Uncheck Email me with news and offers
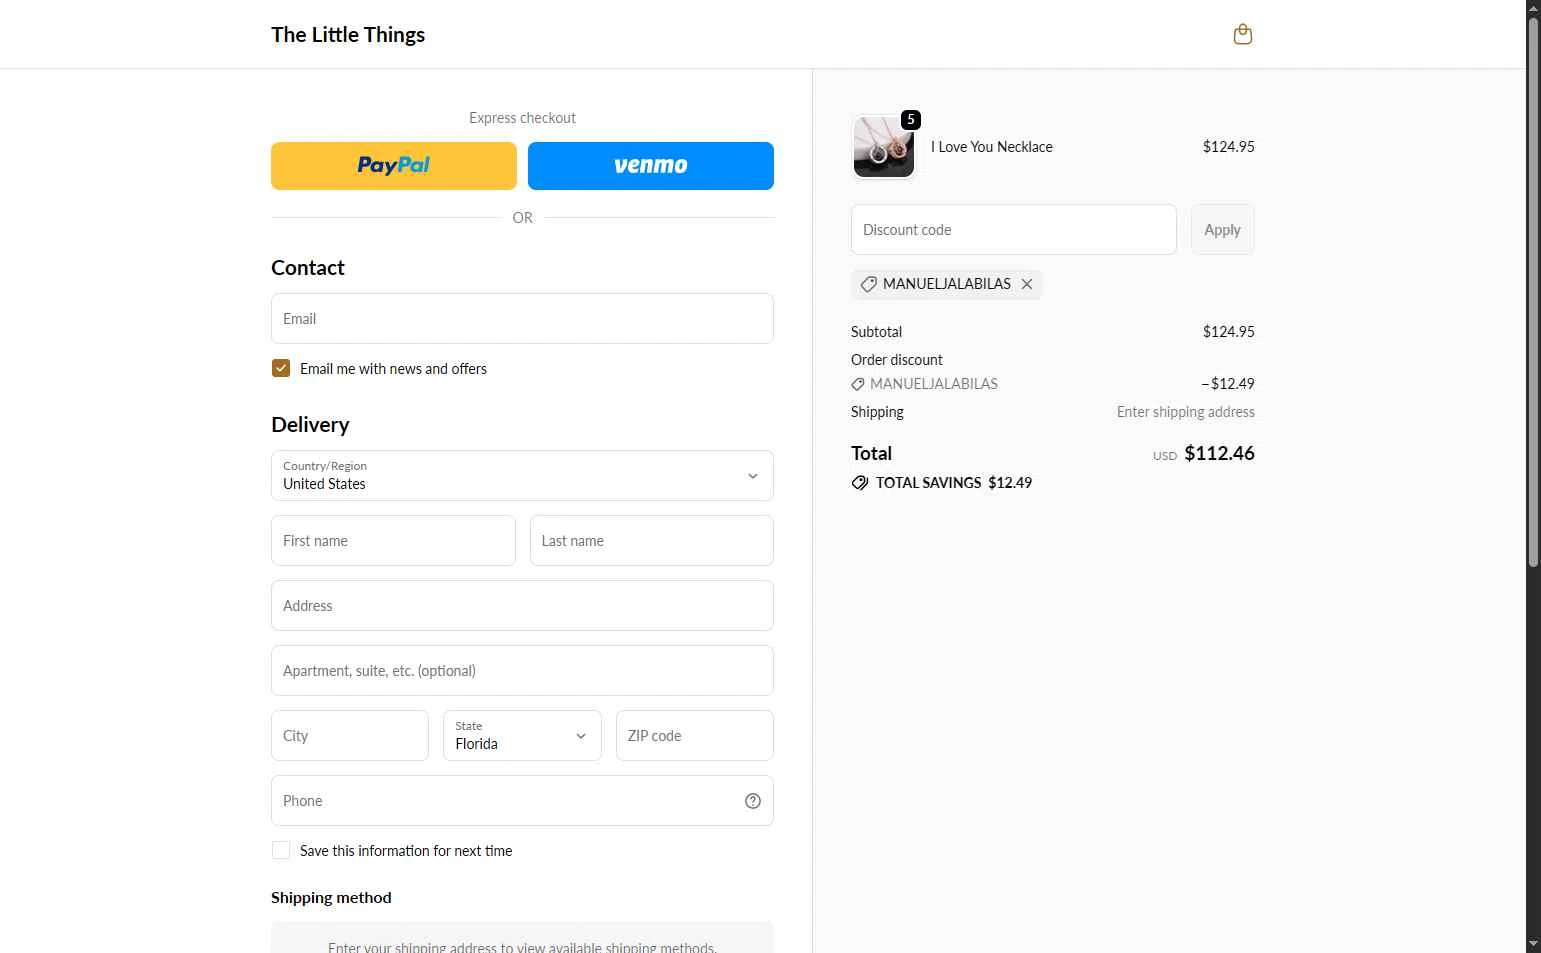 (281, 368)
